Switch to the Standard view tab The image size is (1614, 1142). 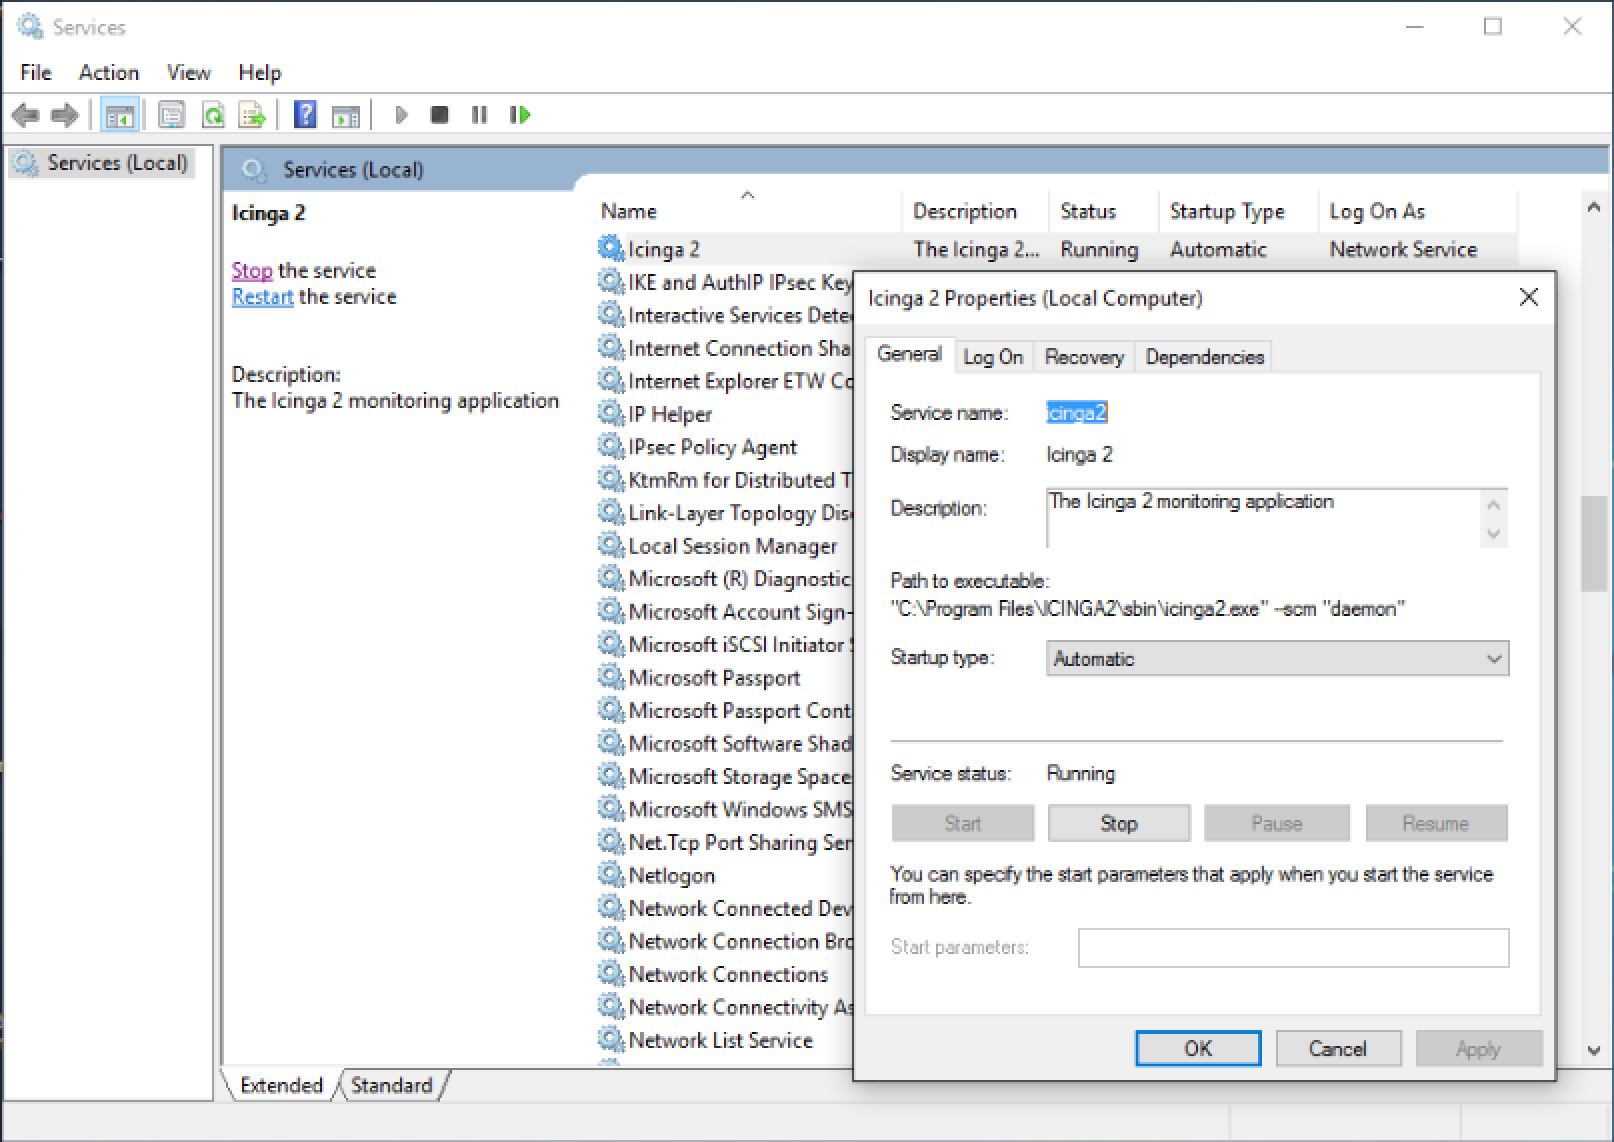(391, 1085)
